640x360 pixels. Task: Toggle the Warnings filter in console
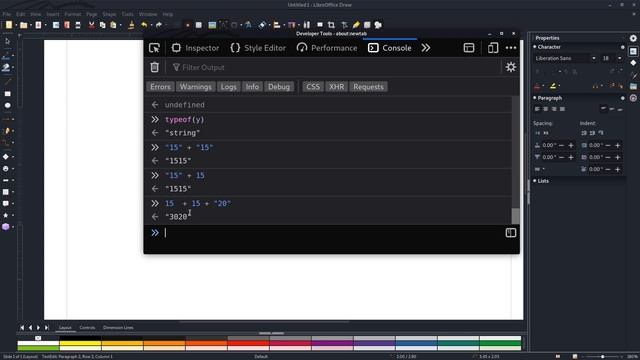(196, 87)
